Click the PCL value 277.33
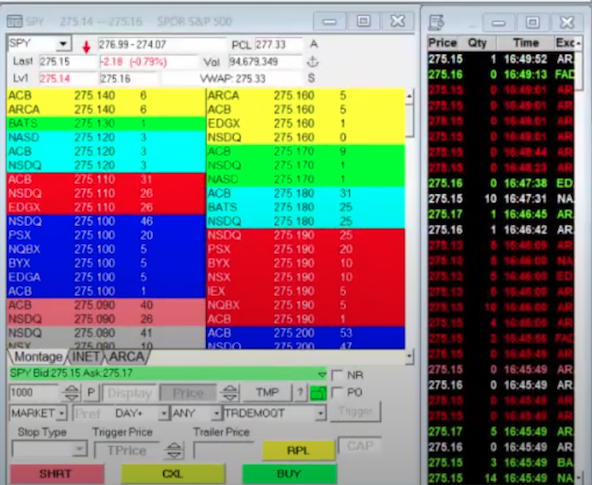Viewport: 592px width, 485px height. [271, 45]
